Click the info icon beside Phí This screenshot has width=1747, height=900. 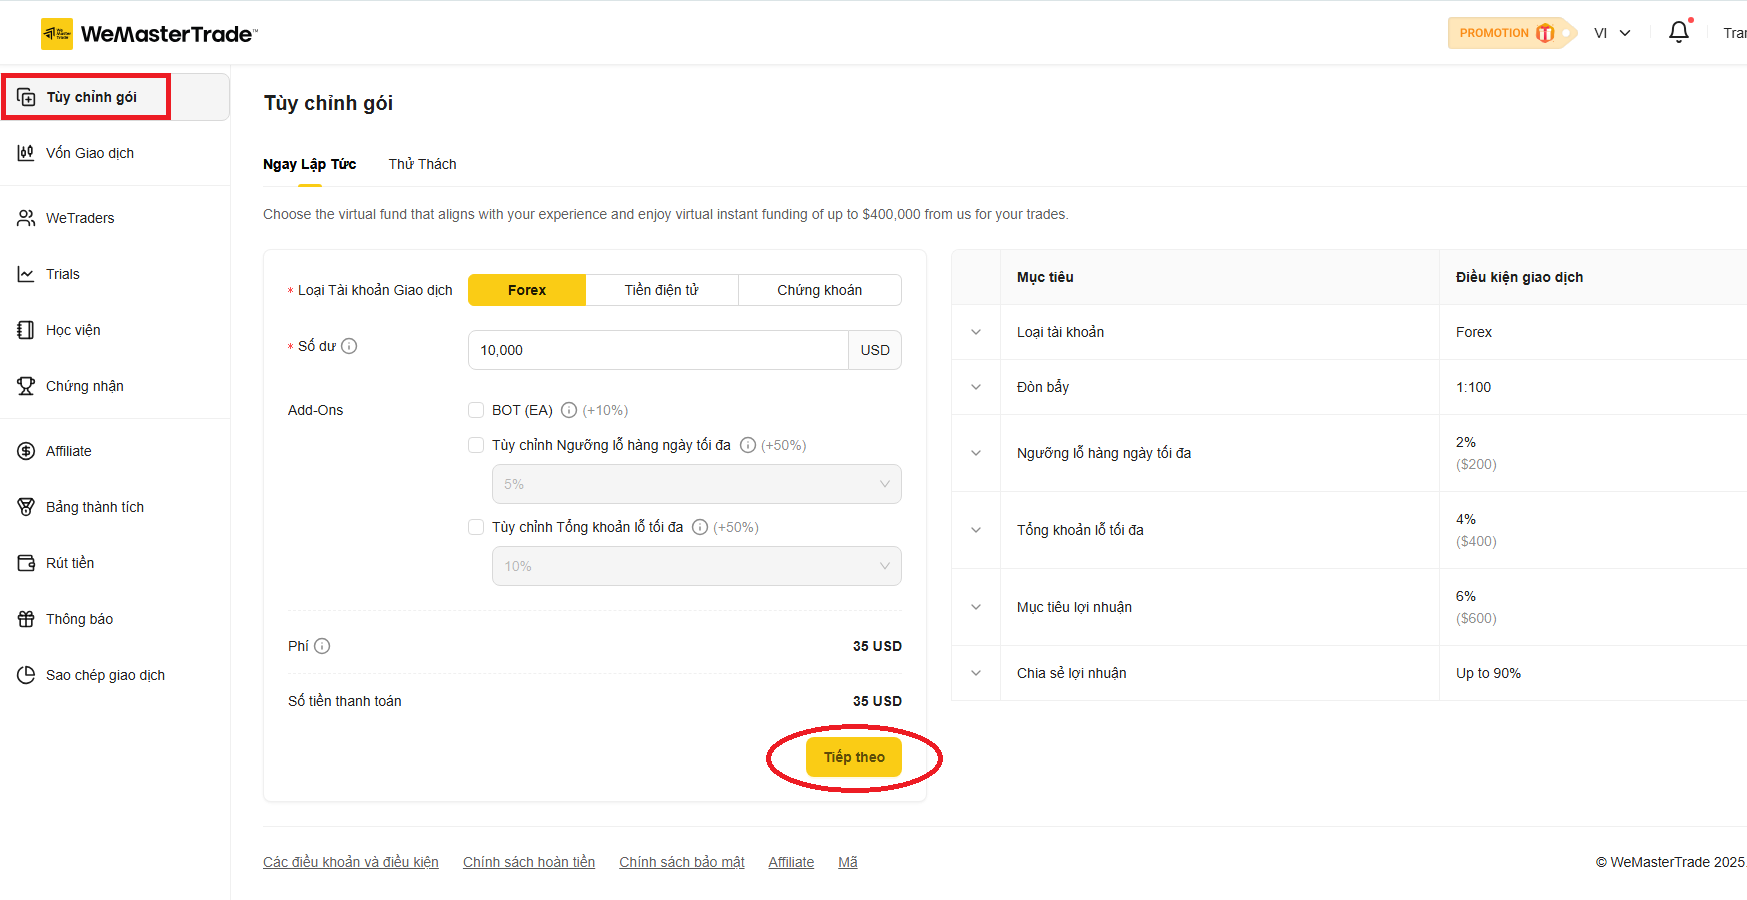click(x=322, y=646)
